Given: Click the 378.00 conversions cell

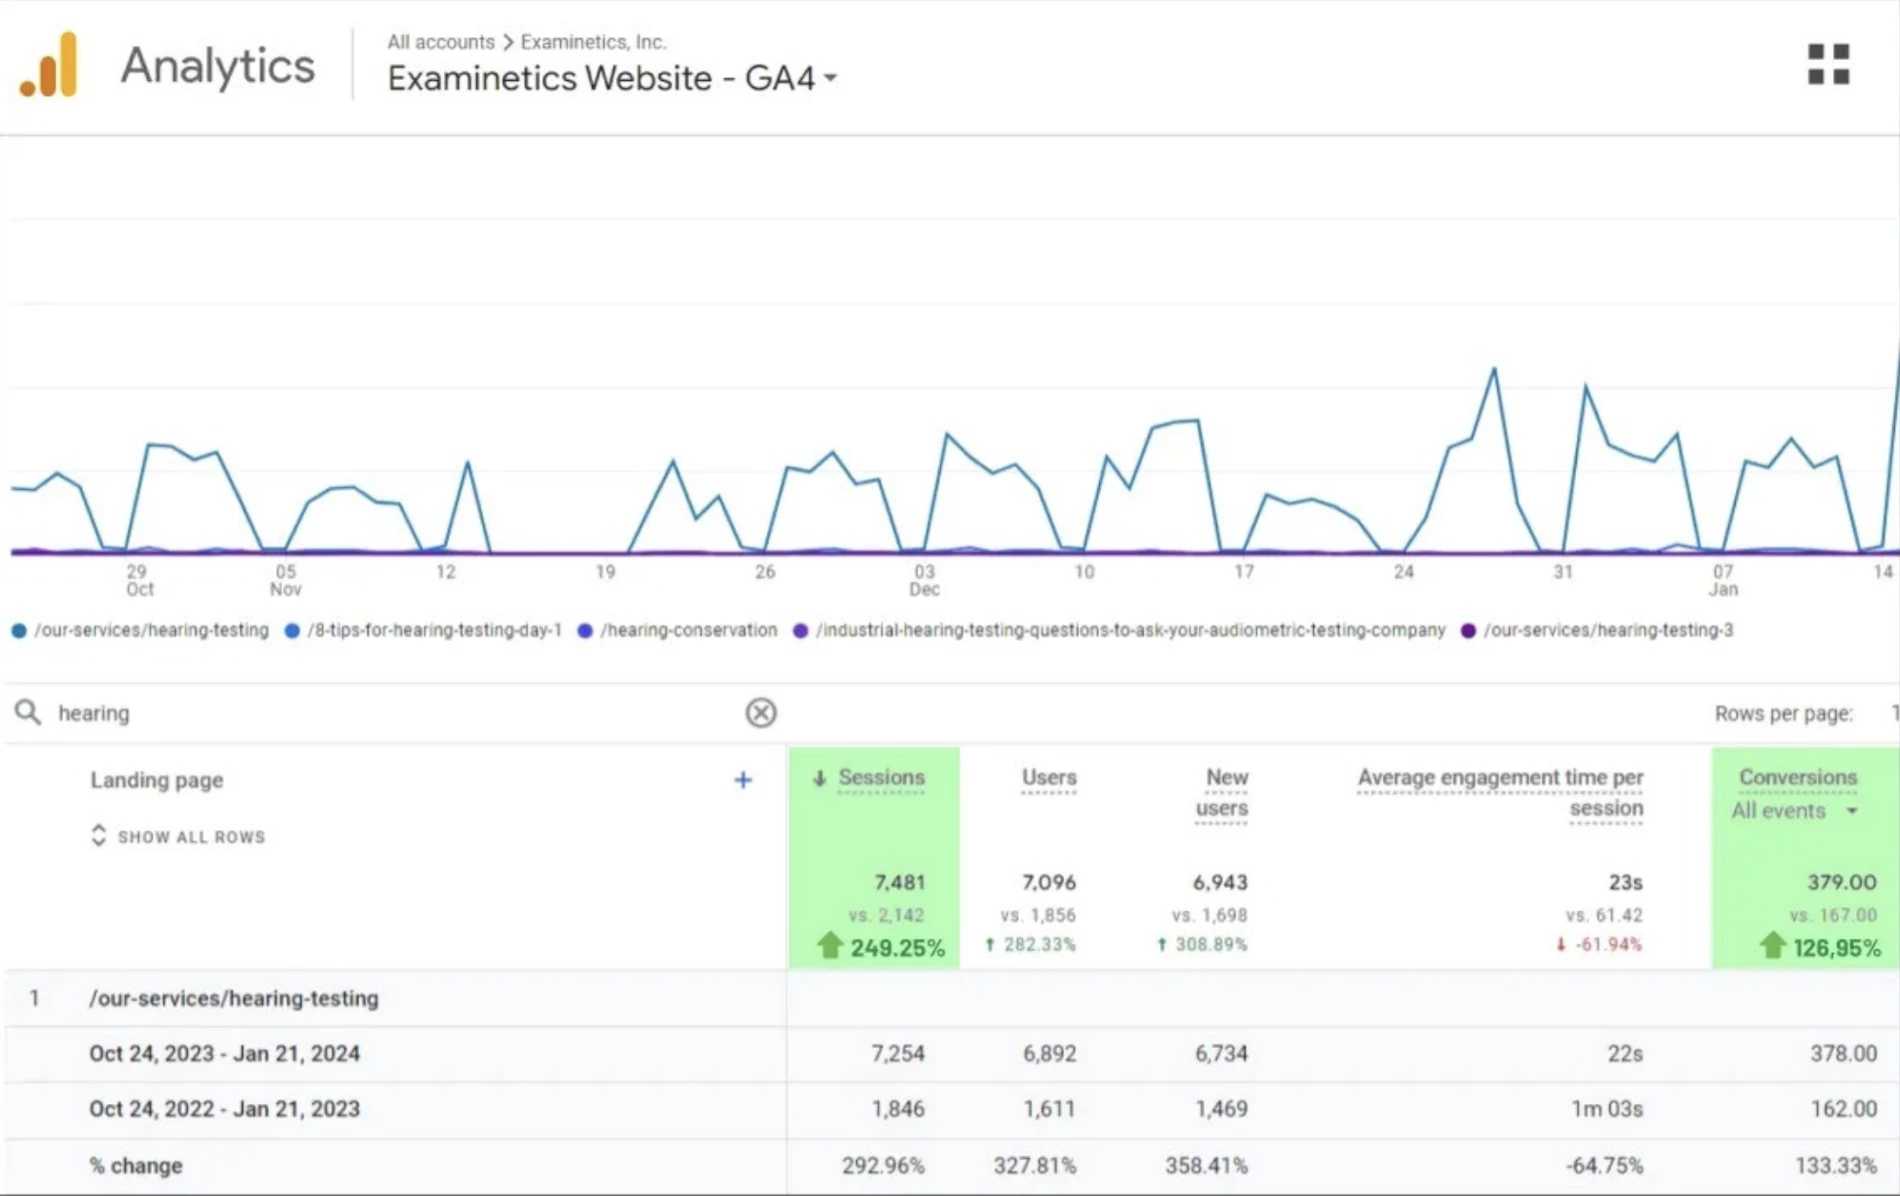Looking at the screenshot, I should (x=1843, y=1053).
